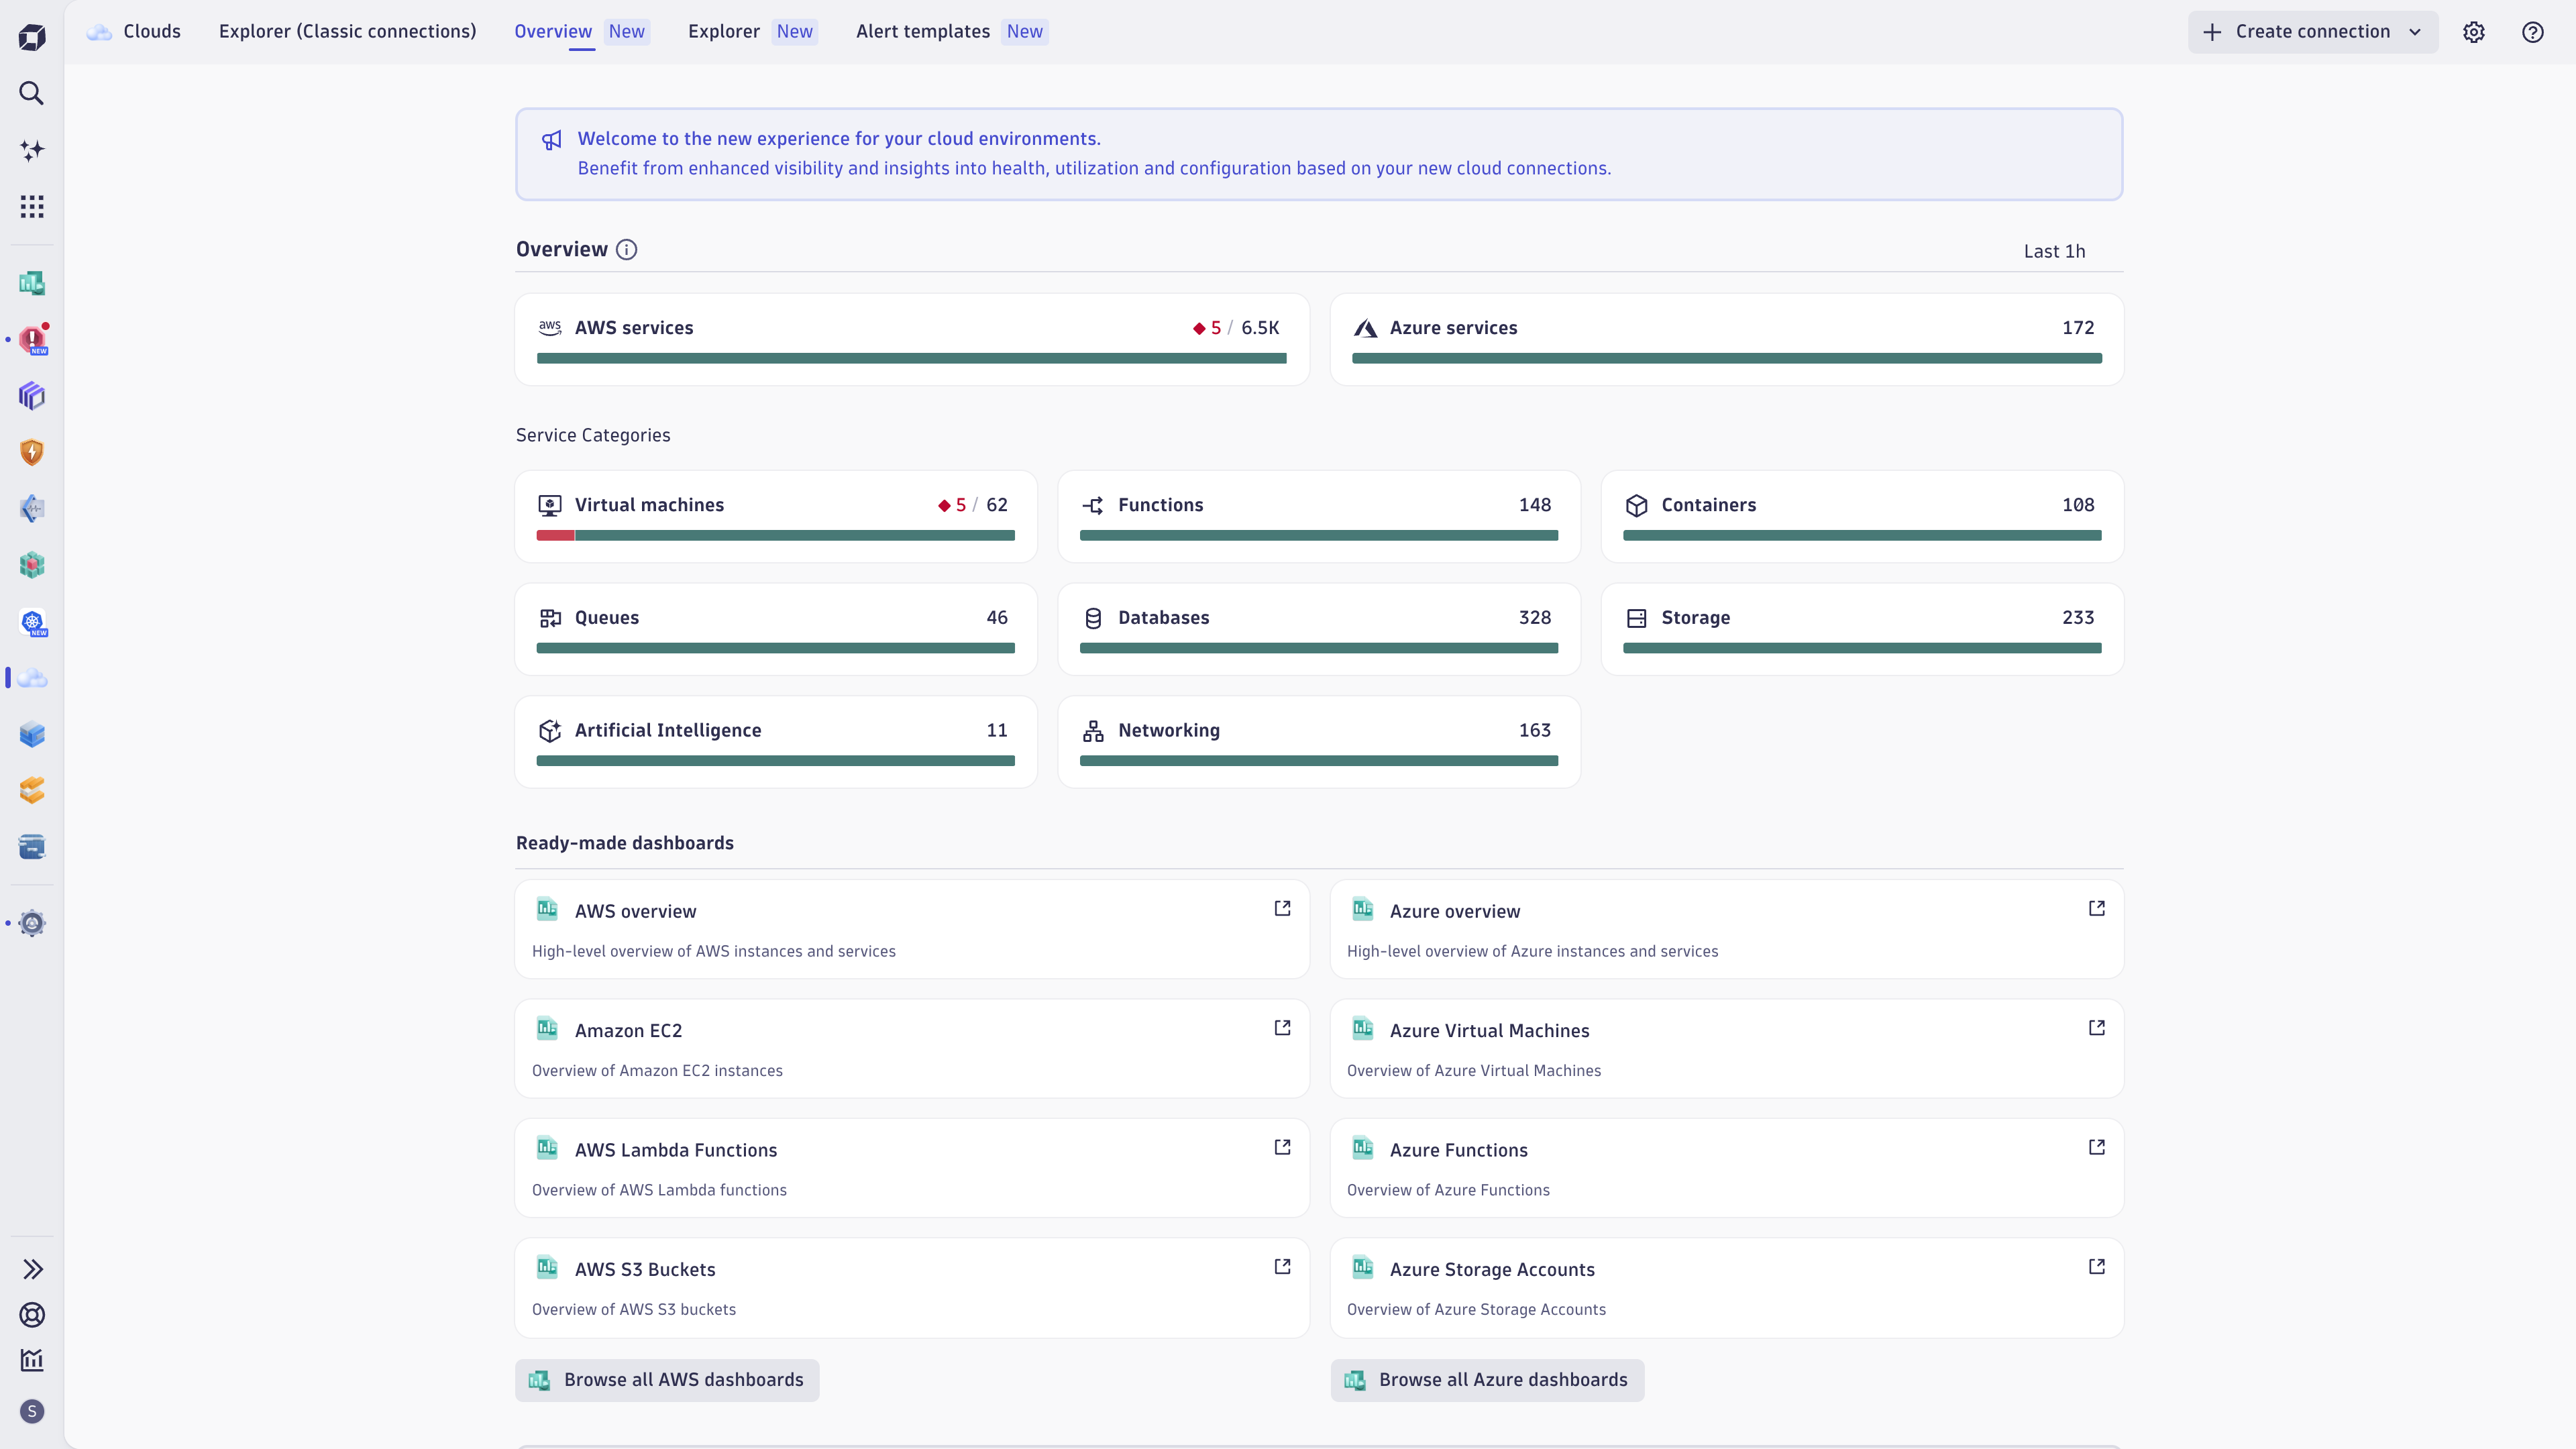This screenshot has height=1449, width=2576.
Task: Open AWS overview dashboard via external link icon
Action: coord(1282,908)
